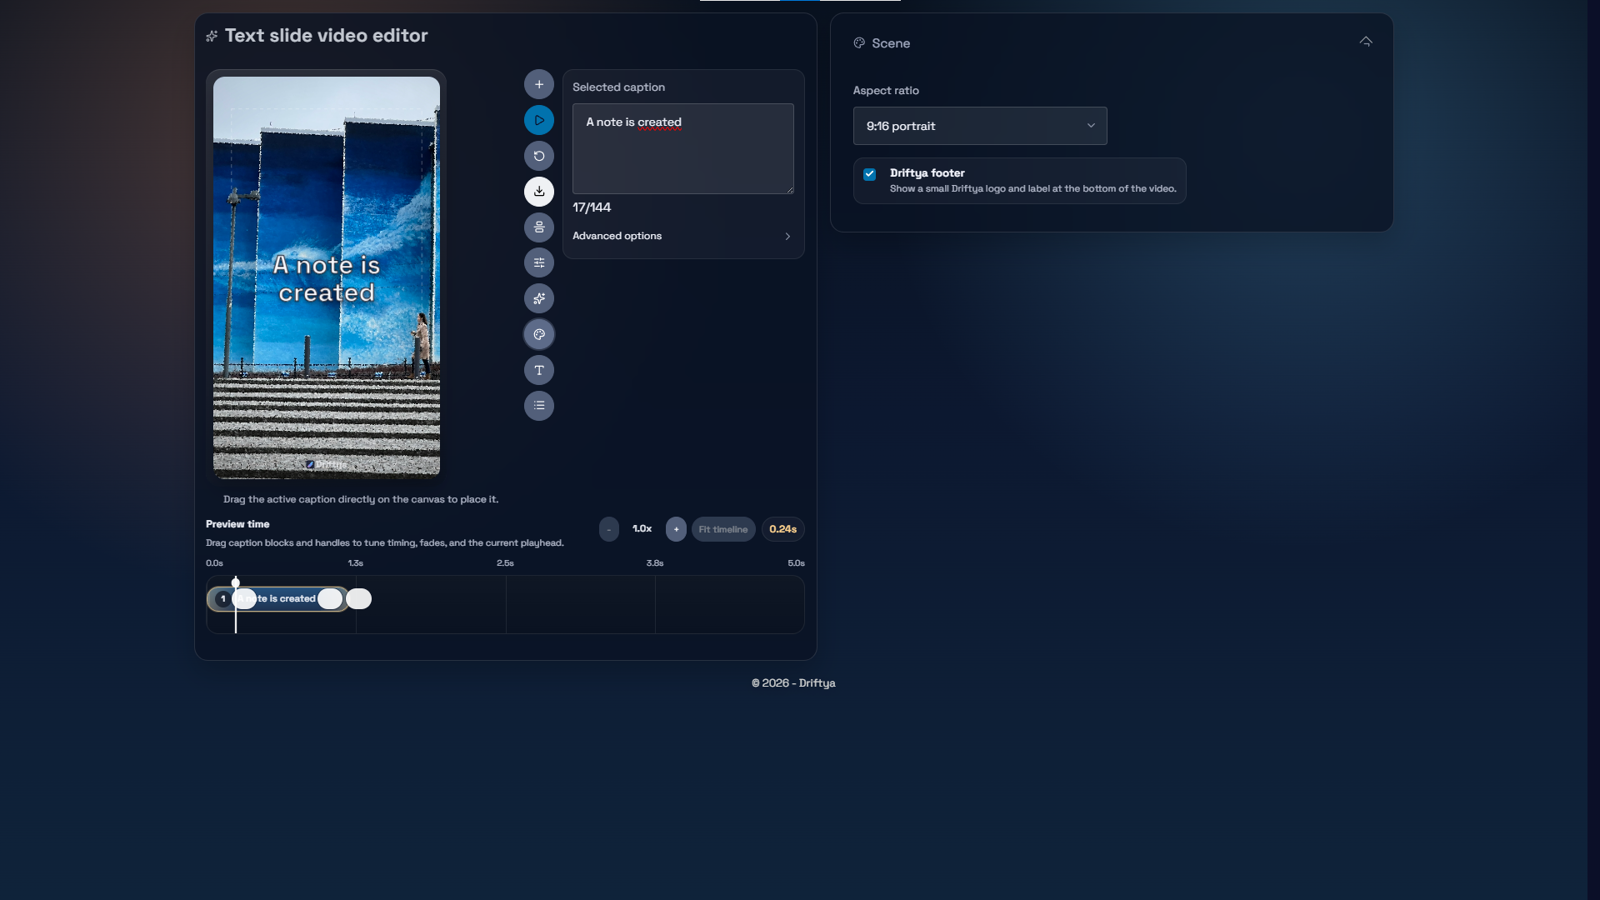Open the aspect ratio 9:16 portrait dropdown
This screenshot has width=1600, height=900.
[979, 125]
